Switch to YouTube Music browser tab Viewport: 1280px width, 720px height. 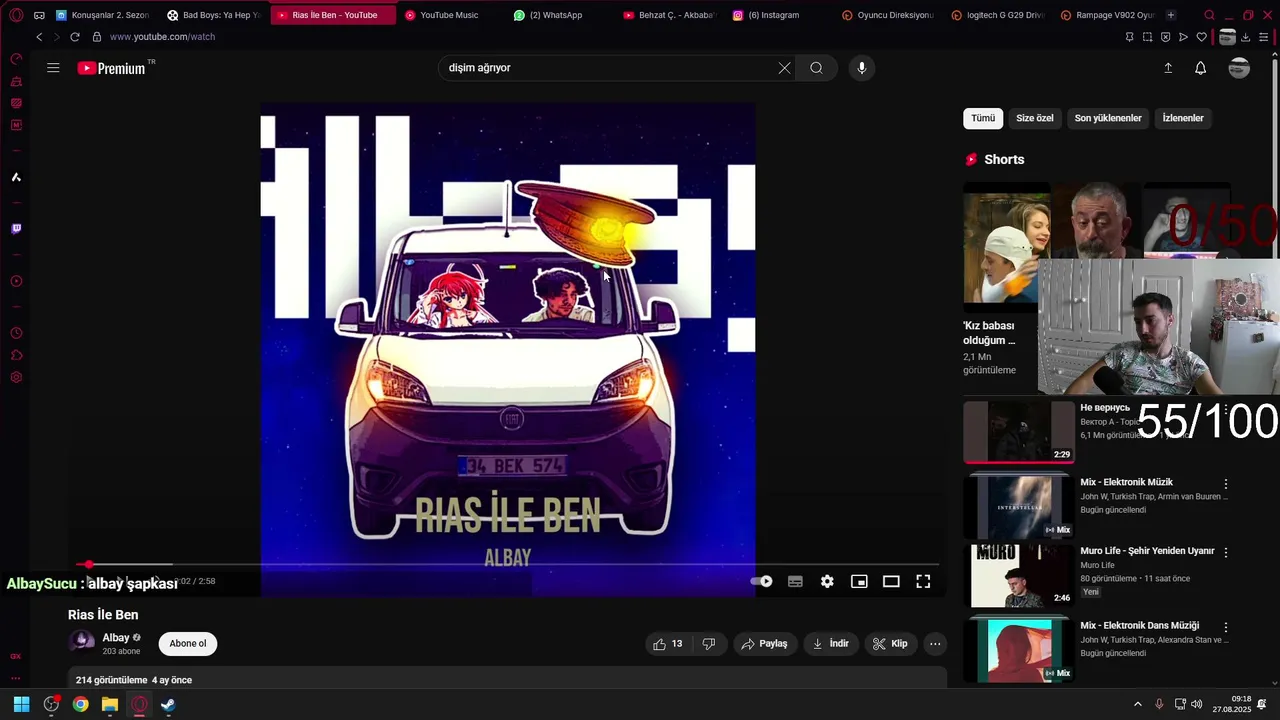[449, 15]
